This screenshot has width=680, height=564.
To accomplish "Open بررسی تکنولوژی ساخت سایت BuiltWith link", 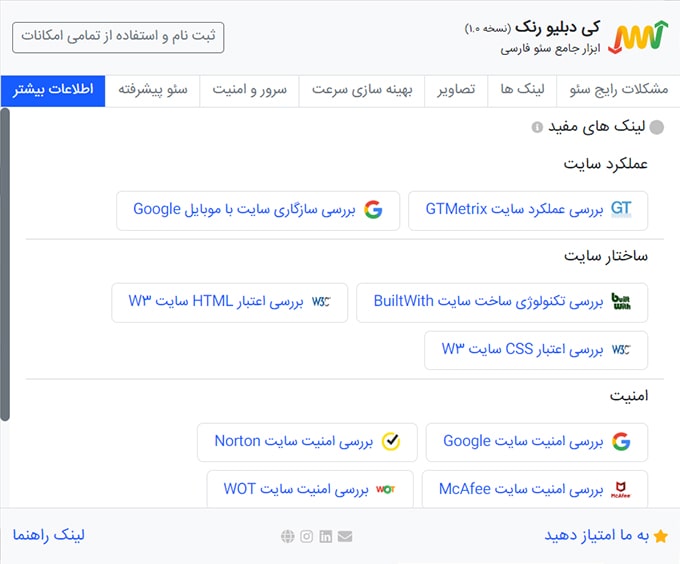I will click(x=502, y=302).
